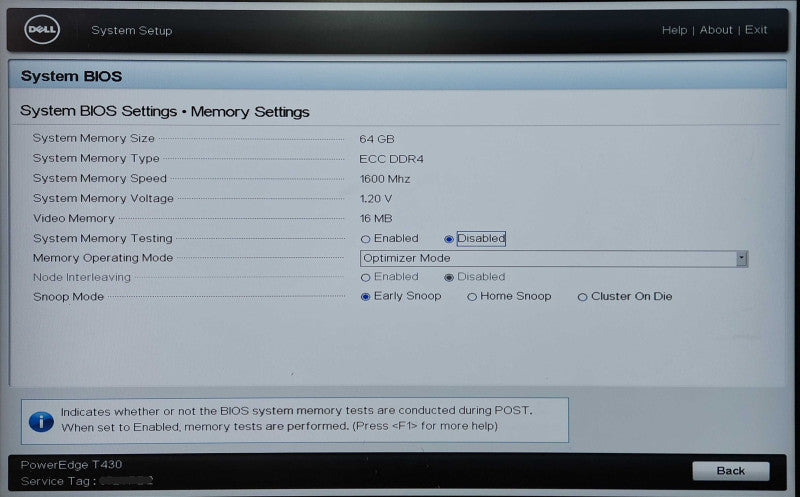Open Memory Operating Mode dropdown arrow

[x=742, y=259]
